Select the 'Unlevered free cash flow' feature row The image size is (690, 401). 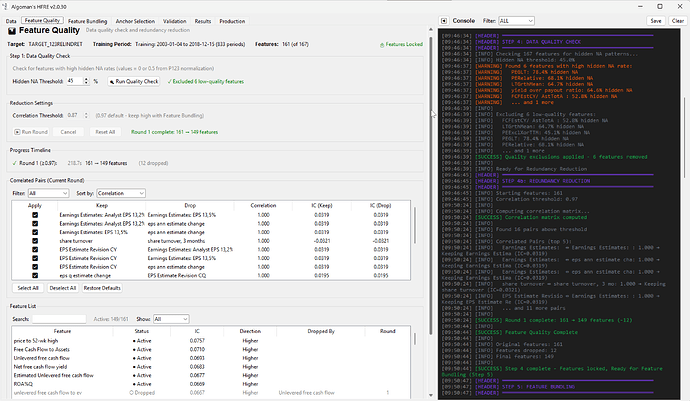211,358
